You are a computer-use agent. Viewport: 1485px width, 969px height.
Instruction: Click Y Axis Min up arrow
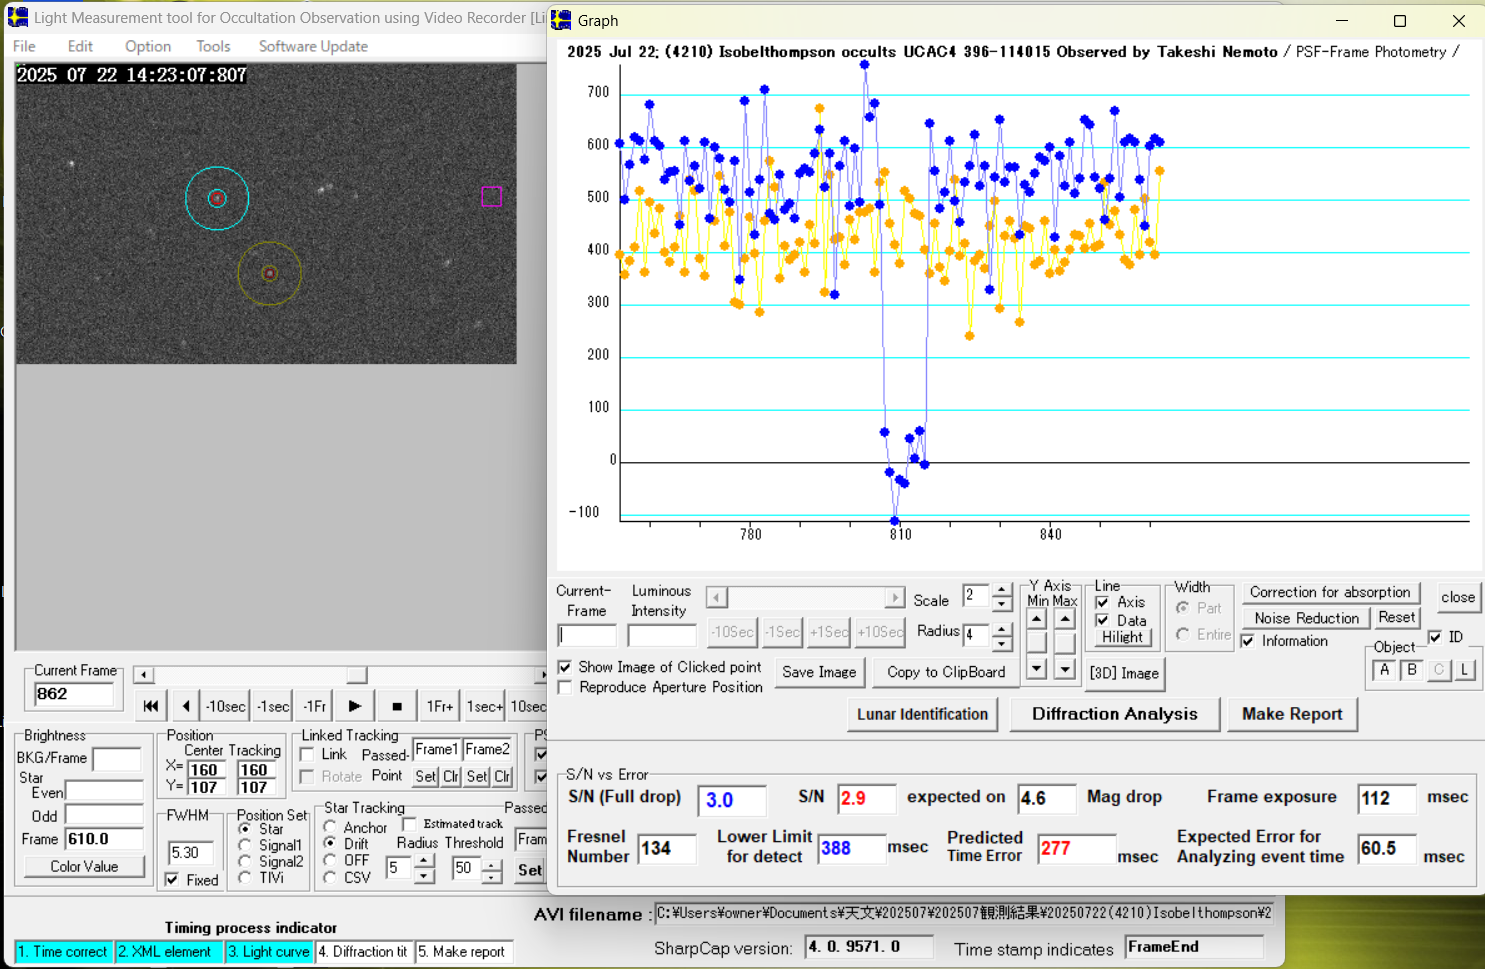(1037, 619)
